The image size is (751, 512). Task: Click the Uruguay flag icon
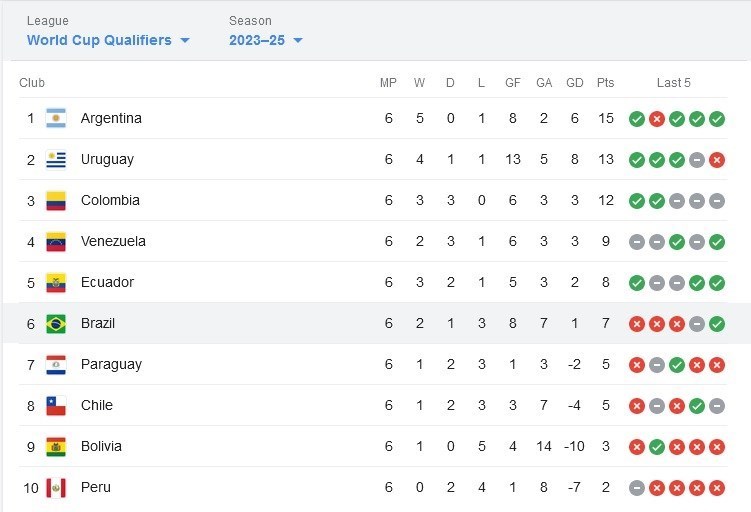point(56,159)
